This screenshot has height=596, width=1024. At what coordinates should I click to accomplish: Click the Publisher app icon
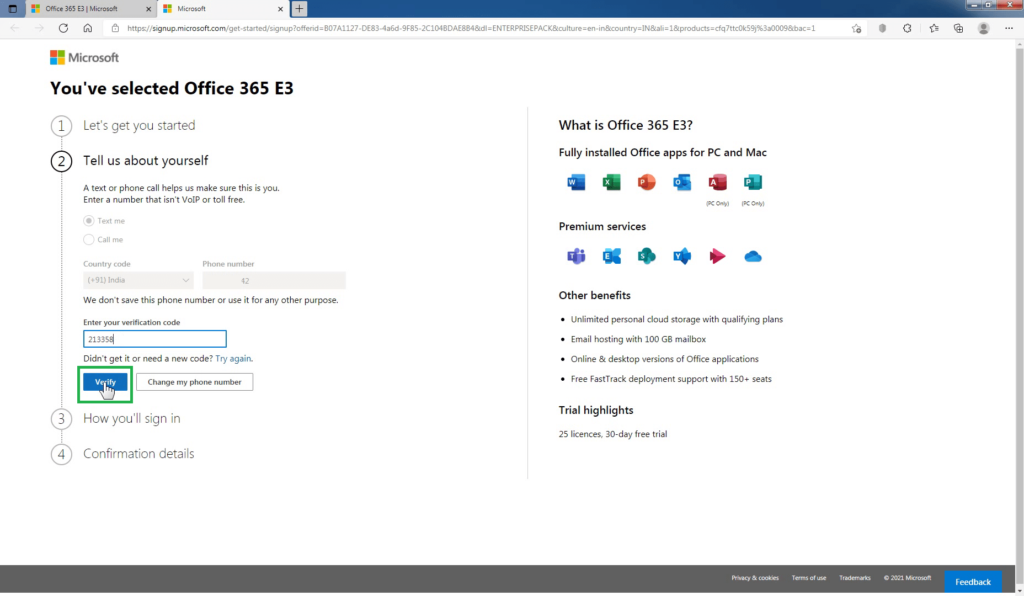[x=752, y=182]
